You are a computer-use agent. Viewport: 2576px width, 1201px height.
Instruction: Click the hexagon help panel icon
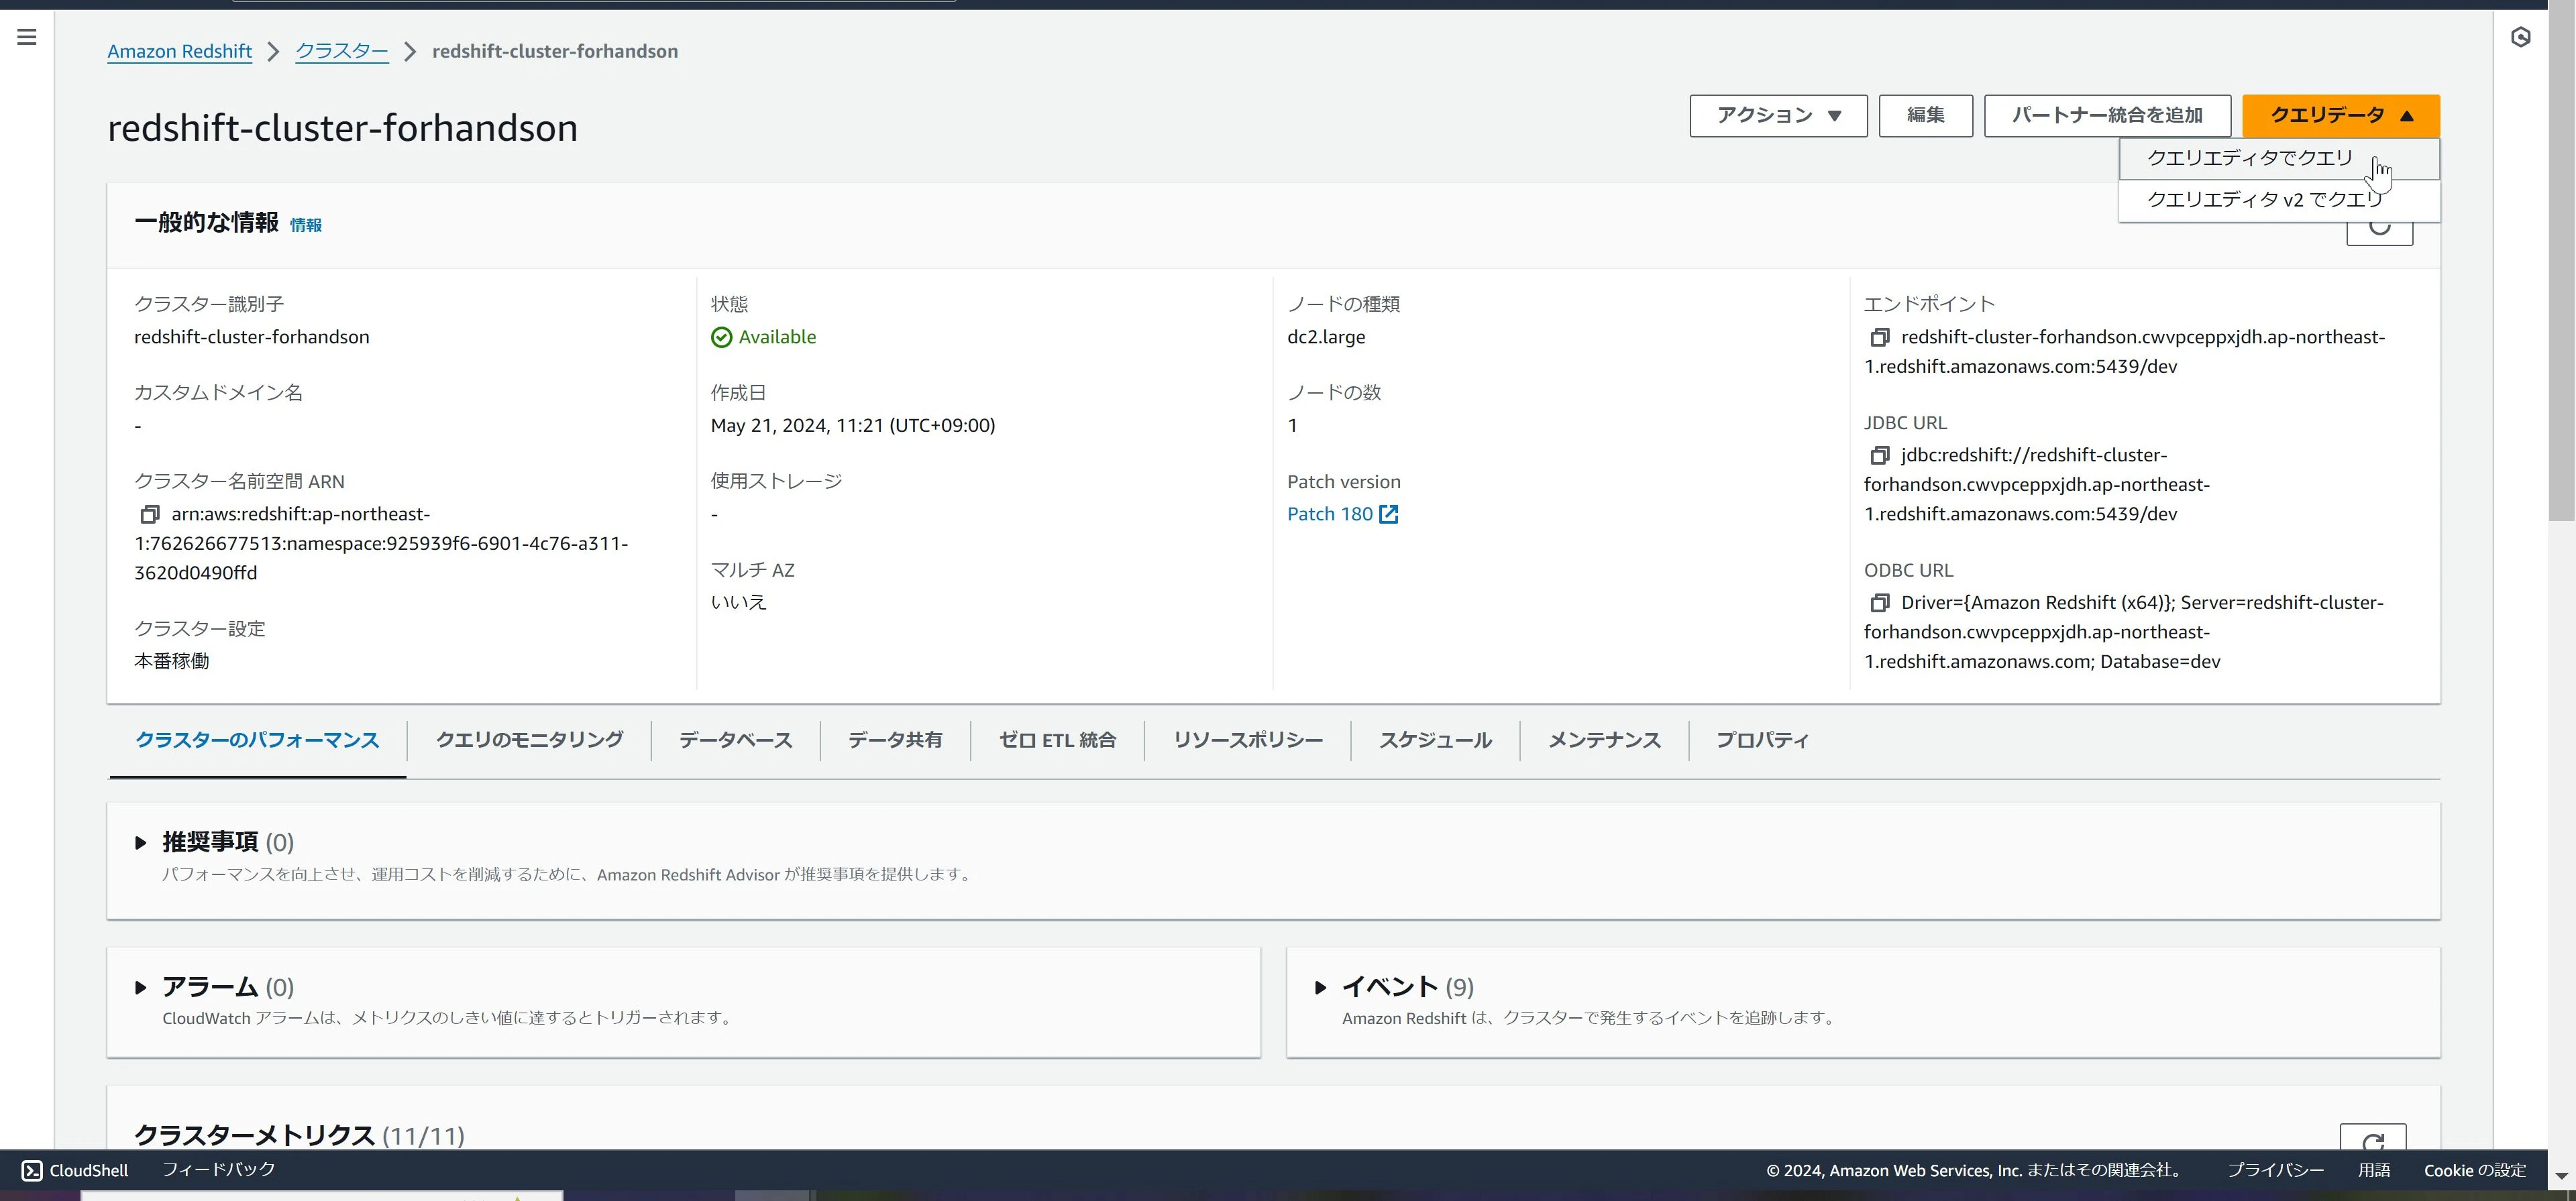point(2520,37)
